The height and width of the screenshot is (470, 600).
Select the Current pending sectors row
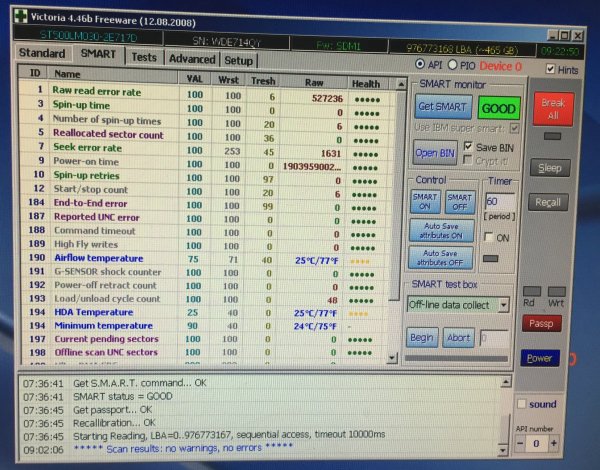203,339
